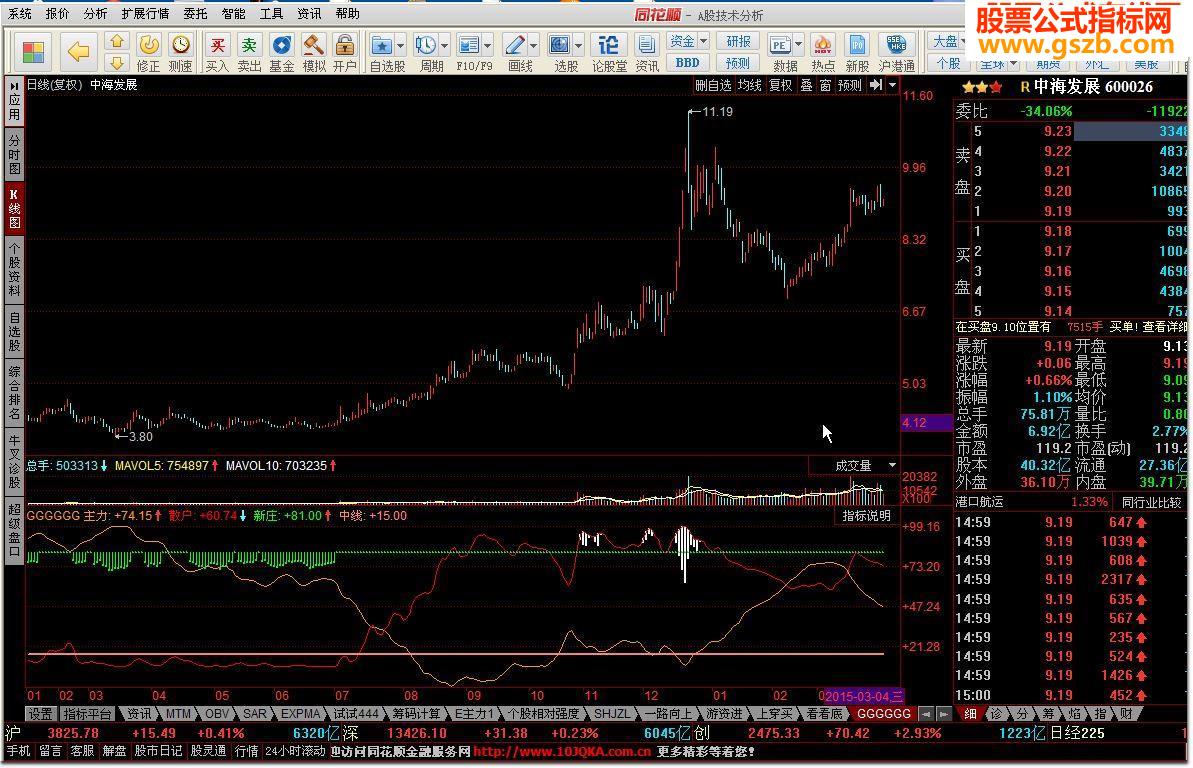The height and width of the screenshot is (768, 1193).
Task: Toggle 均线 moving averages display
Action: [749, 84]
